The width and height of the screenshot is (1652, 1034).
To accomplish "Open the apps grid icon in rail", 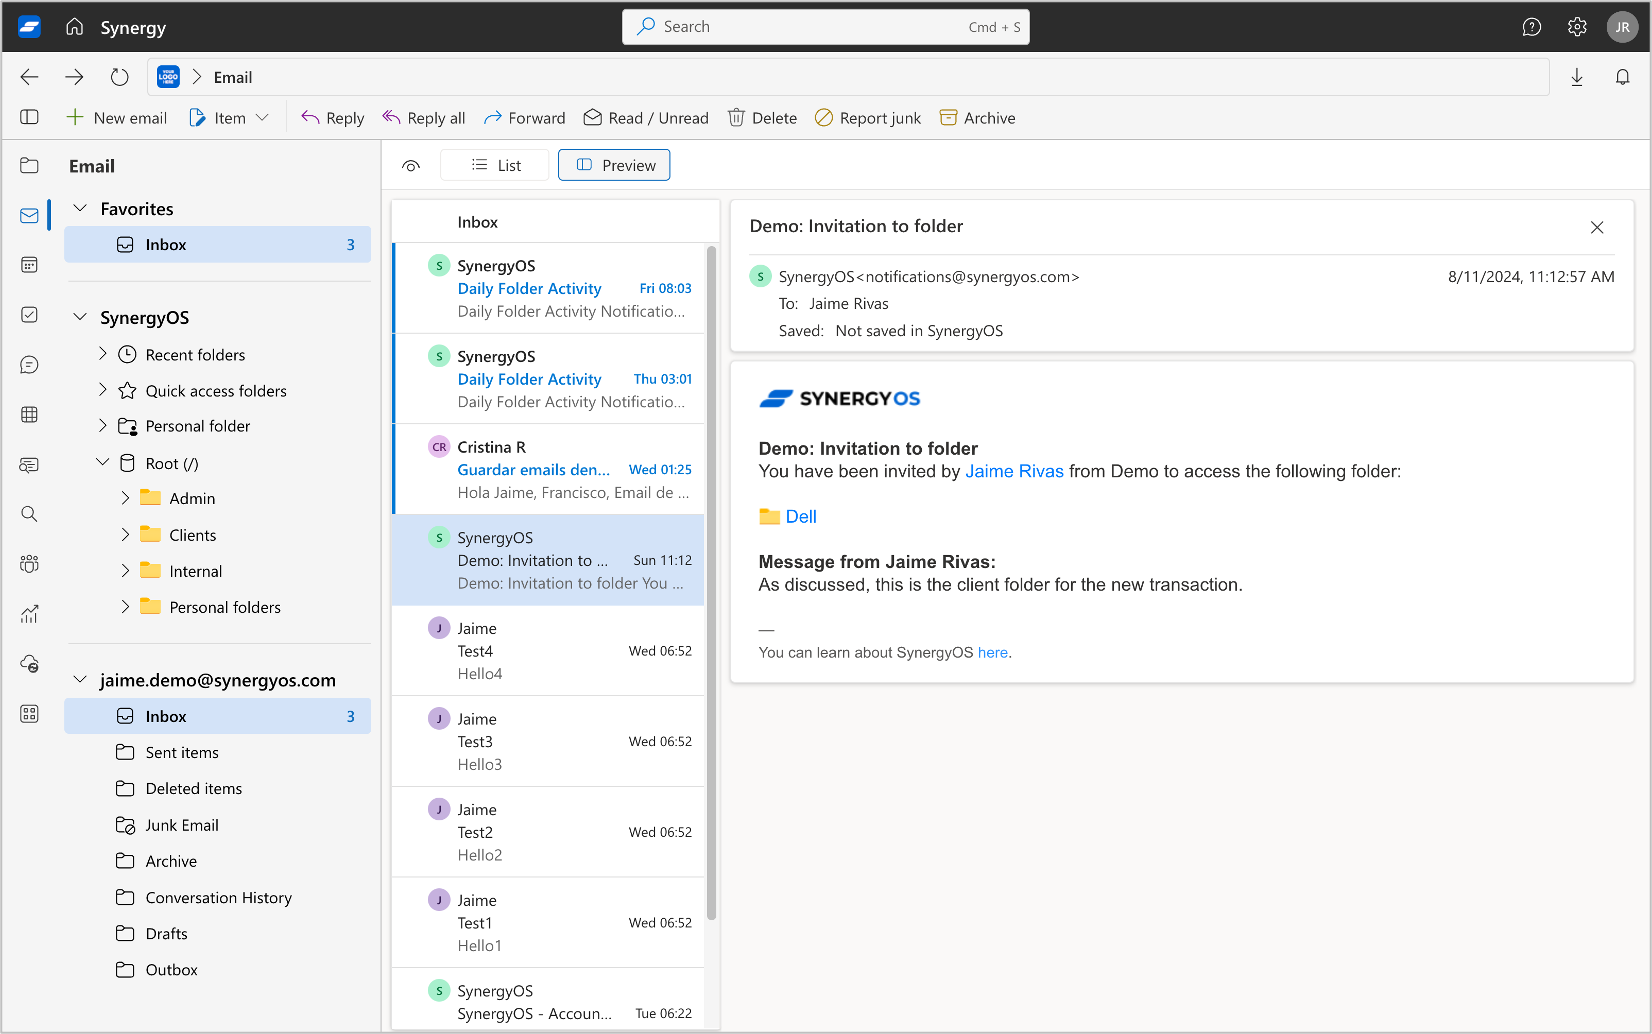I will pos(30,714).
